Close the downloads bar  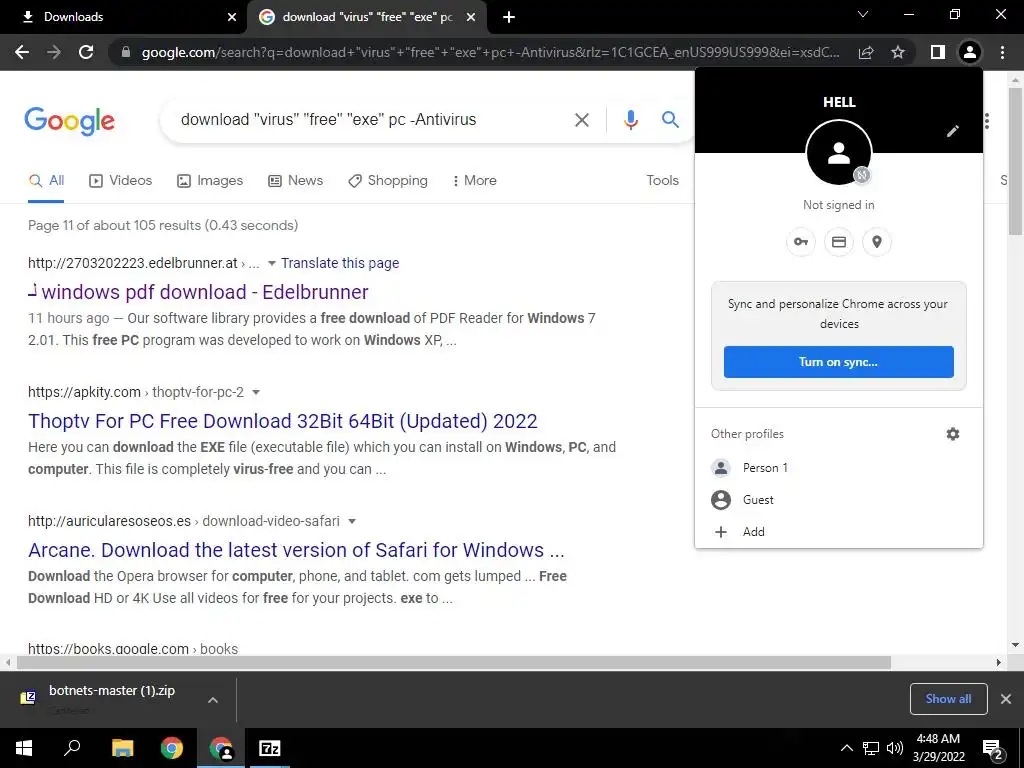pyautogui.click(x=1006, y=699)
